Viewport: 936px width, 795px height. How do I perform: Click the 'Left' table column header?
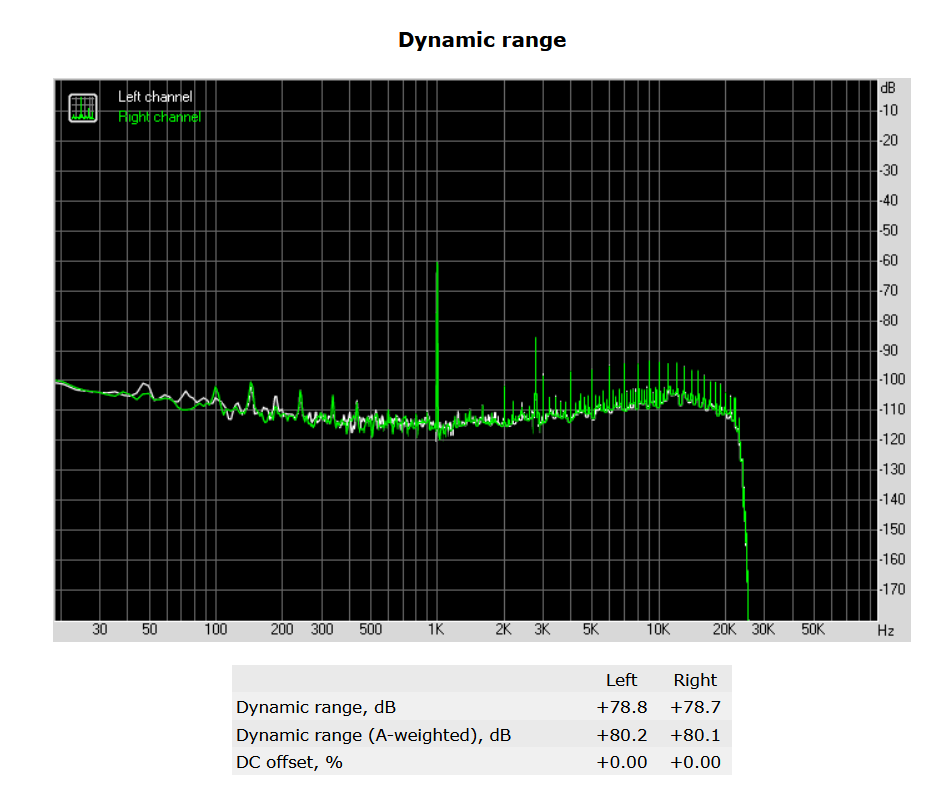pos(621,680)
